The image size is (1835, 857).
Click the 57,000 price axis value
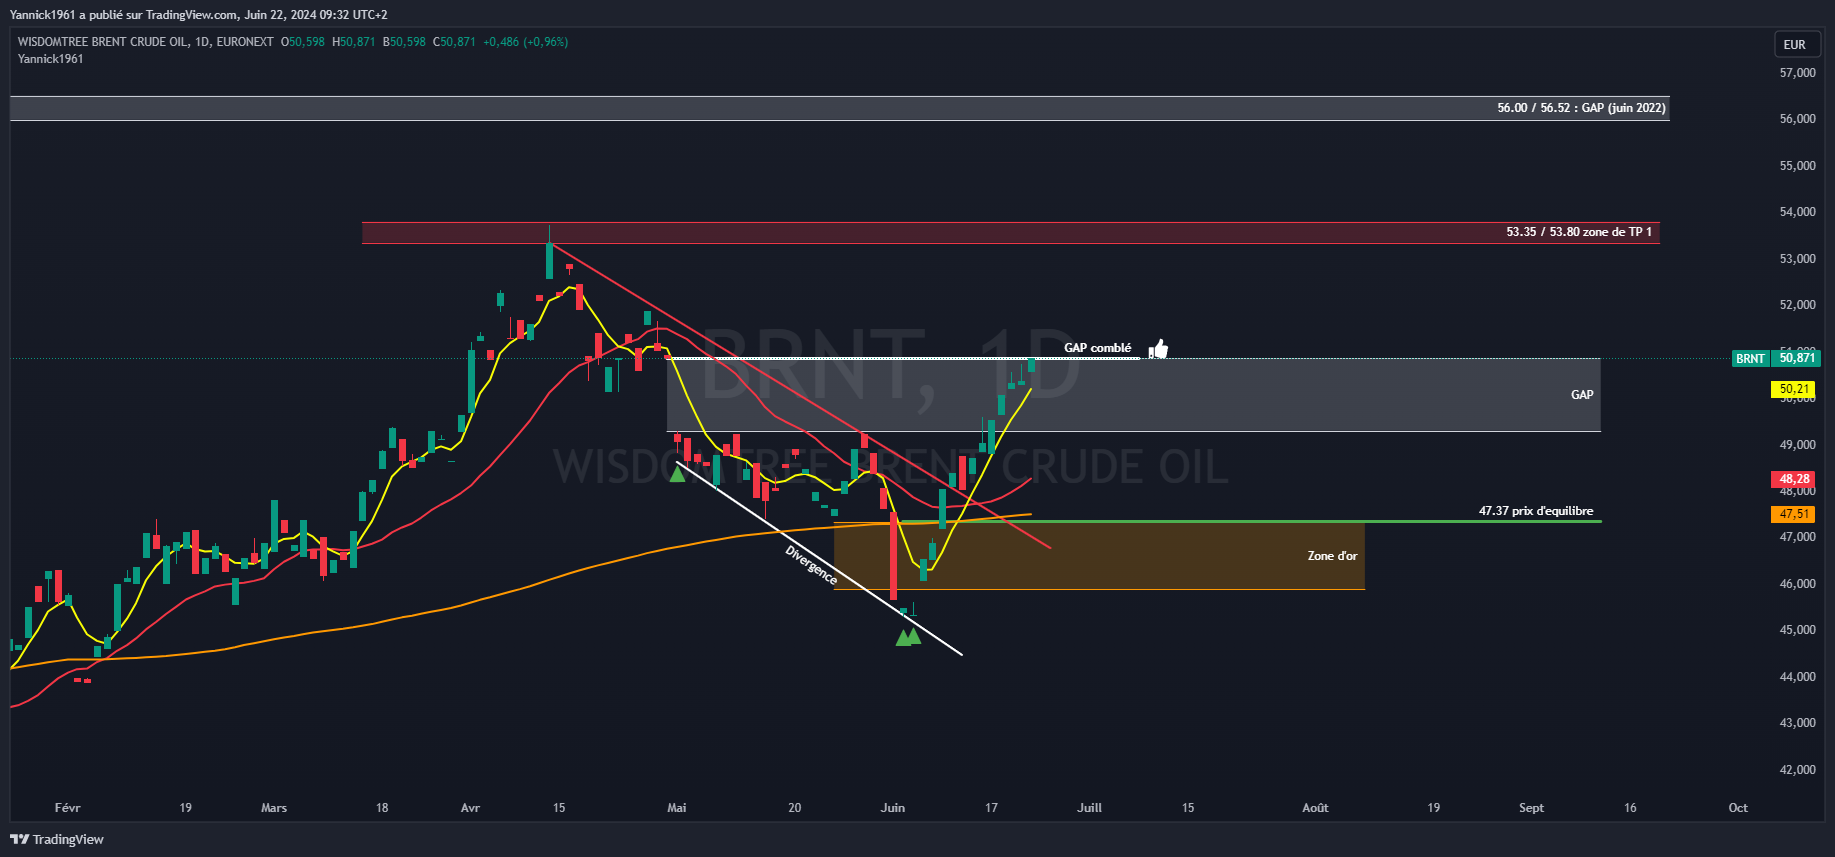point(1798,73)
